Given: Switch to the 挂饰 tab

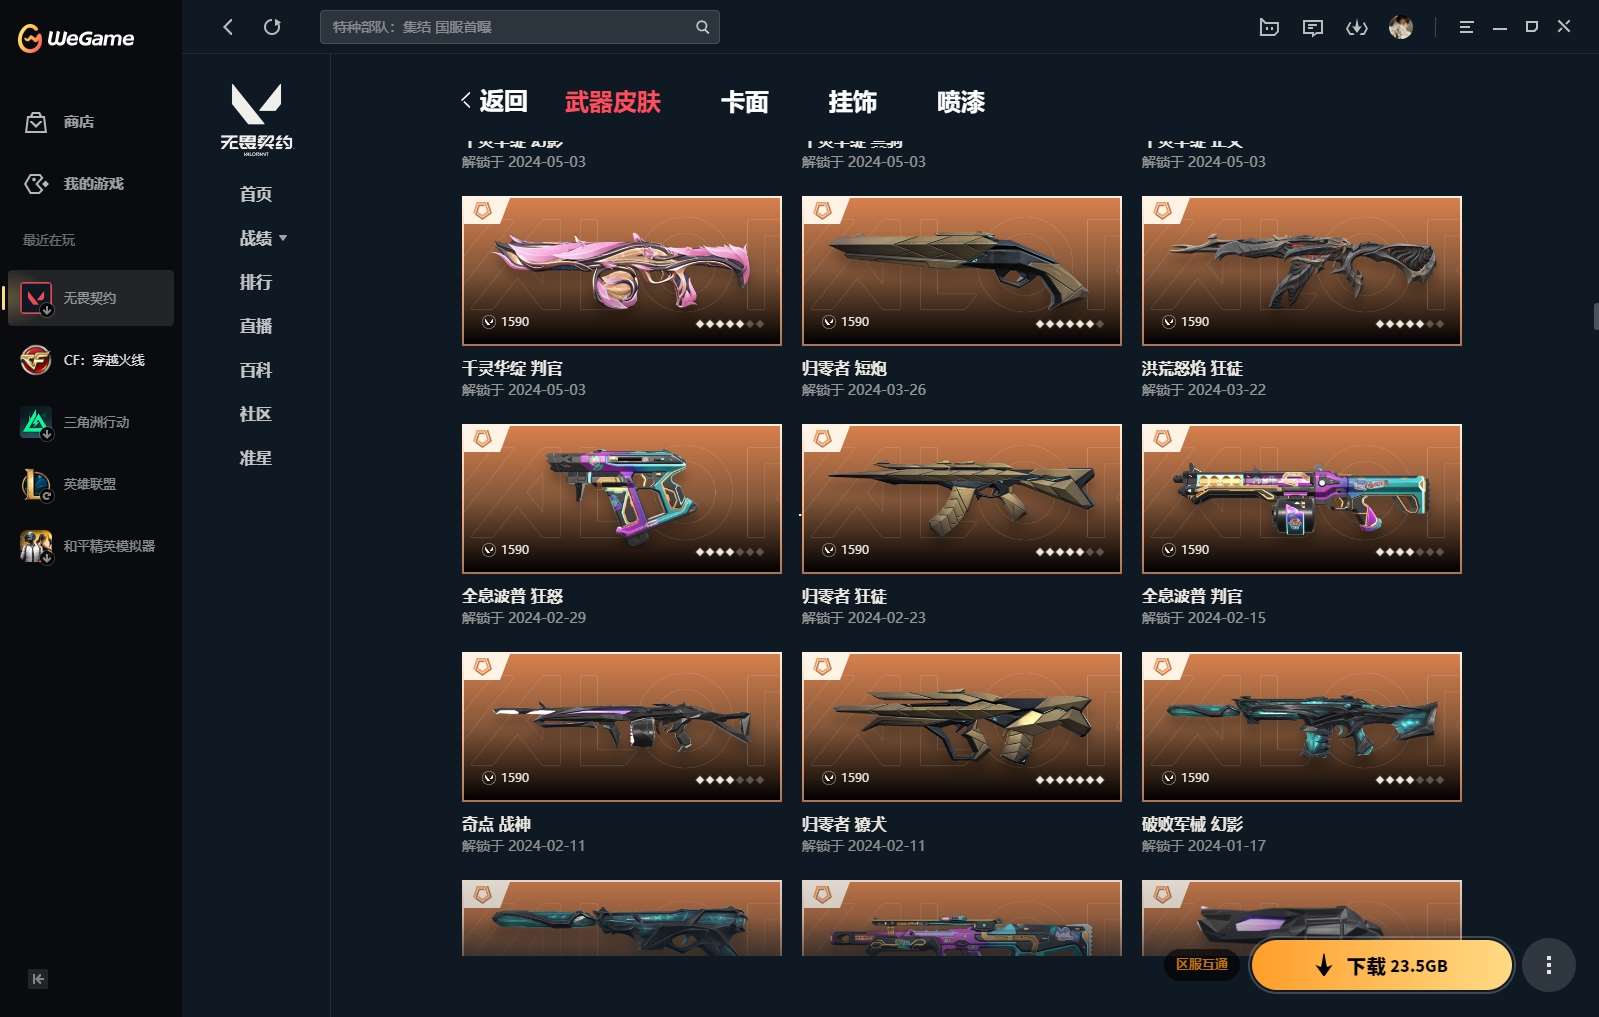Looking at the screenshot, I should pyautogui.click(x=853, y=102).
